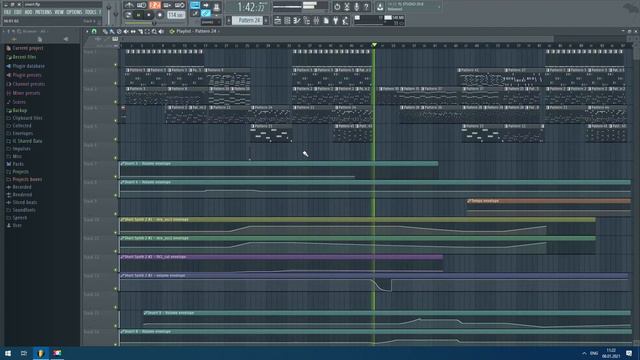Click the playlist vertical scrollbar
Screen dimensions: 640x360
coord(636,196)
